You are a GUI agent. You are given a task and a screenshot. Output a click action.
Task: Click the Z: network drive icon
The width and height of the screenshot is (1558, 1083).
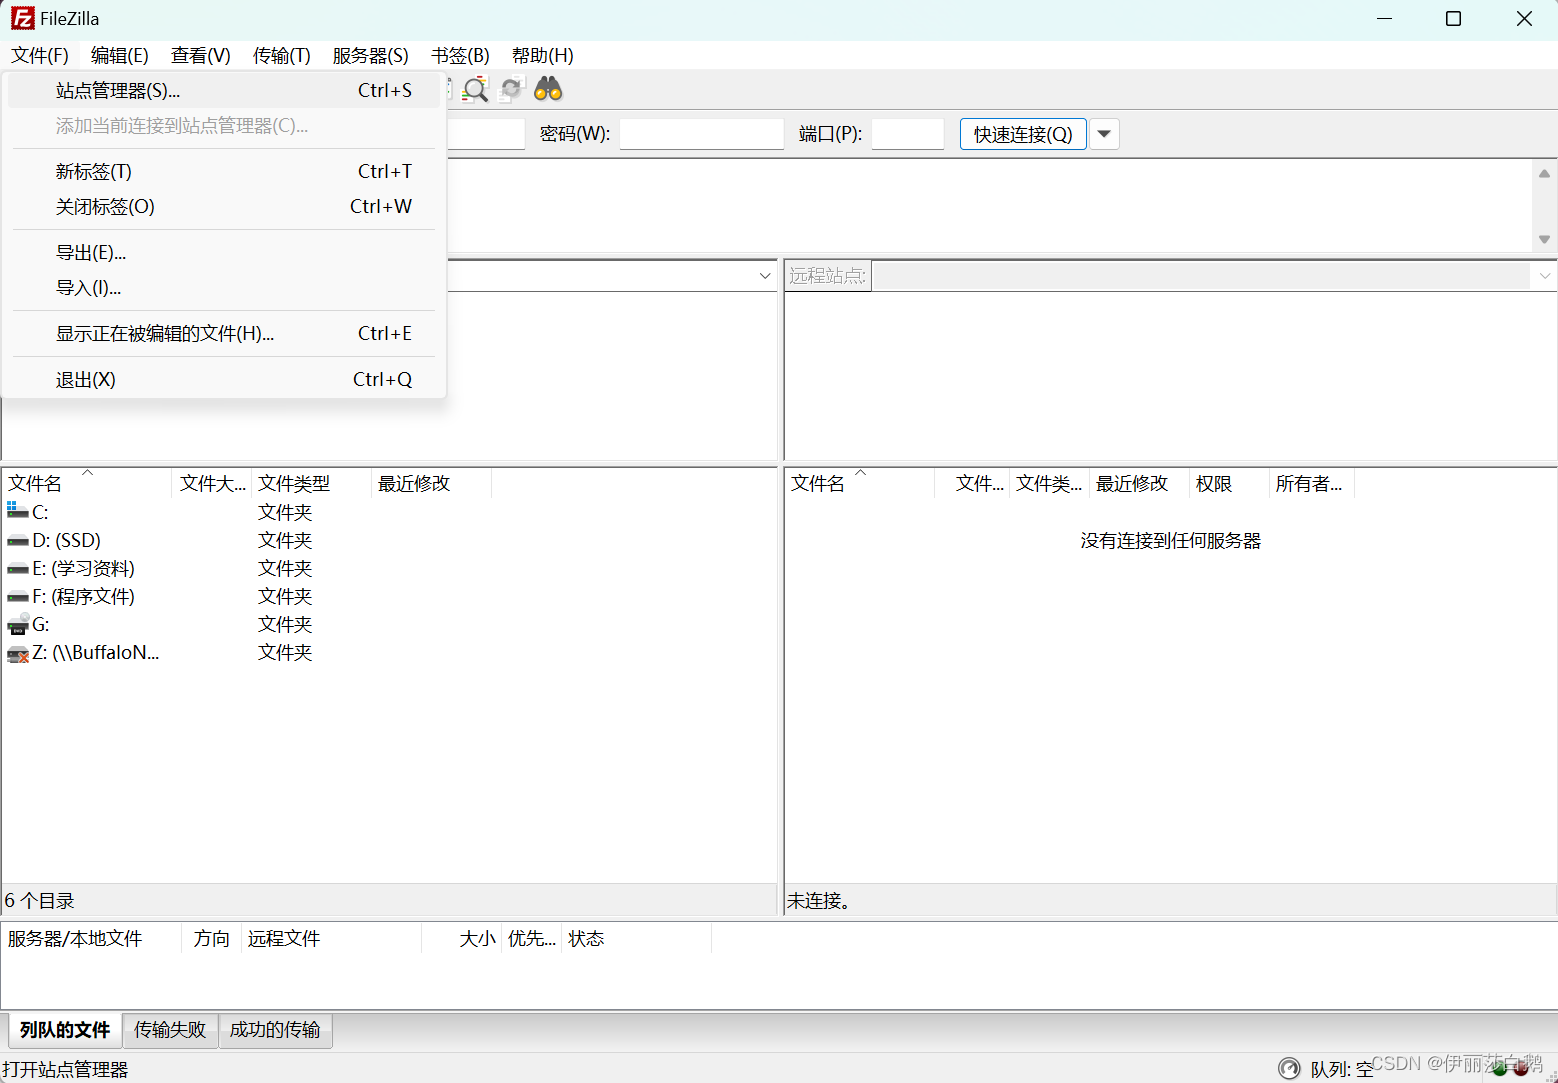pos(18,653)
